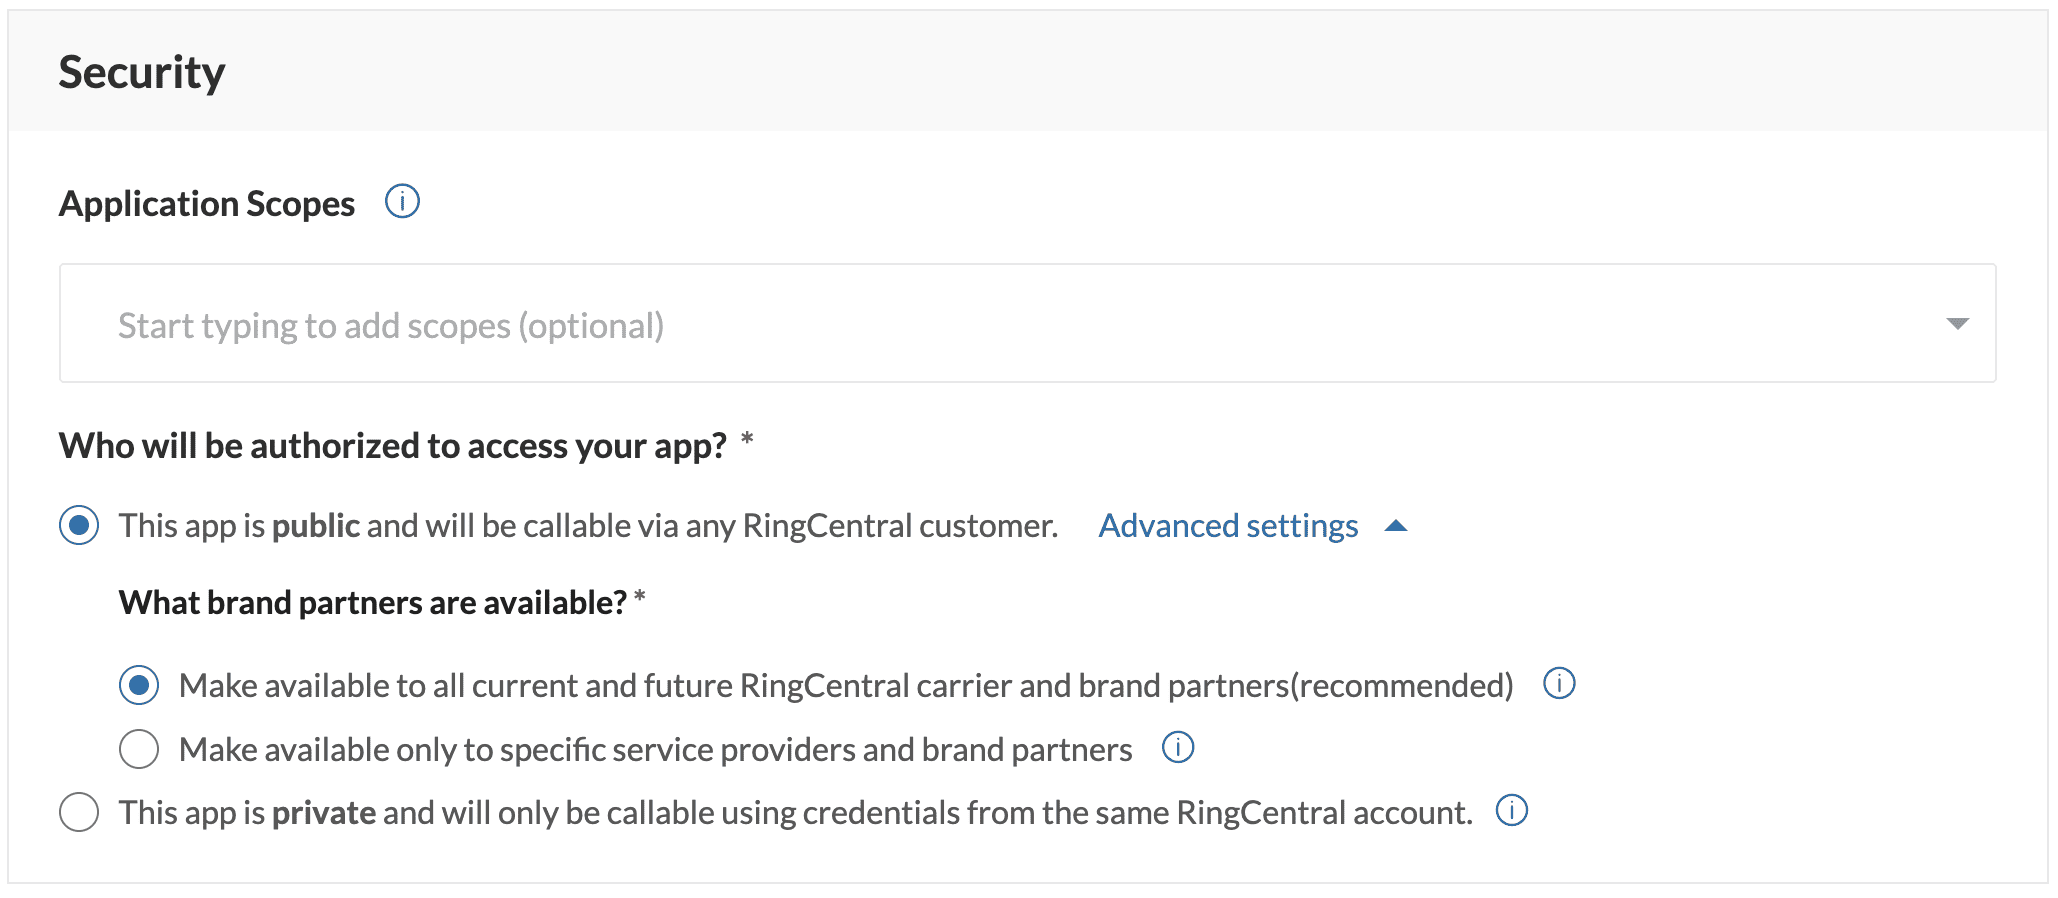Screen dimensions: 2058x898
Task: Click the 'This app is public' label text
Action: [x=588, y=526]
